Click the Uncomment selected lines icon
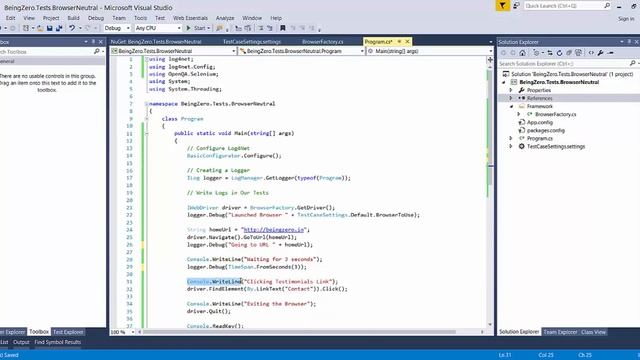The width and height of the screenshot is (640, 360). [270, 28]
